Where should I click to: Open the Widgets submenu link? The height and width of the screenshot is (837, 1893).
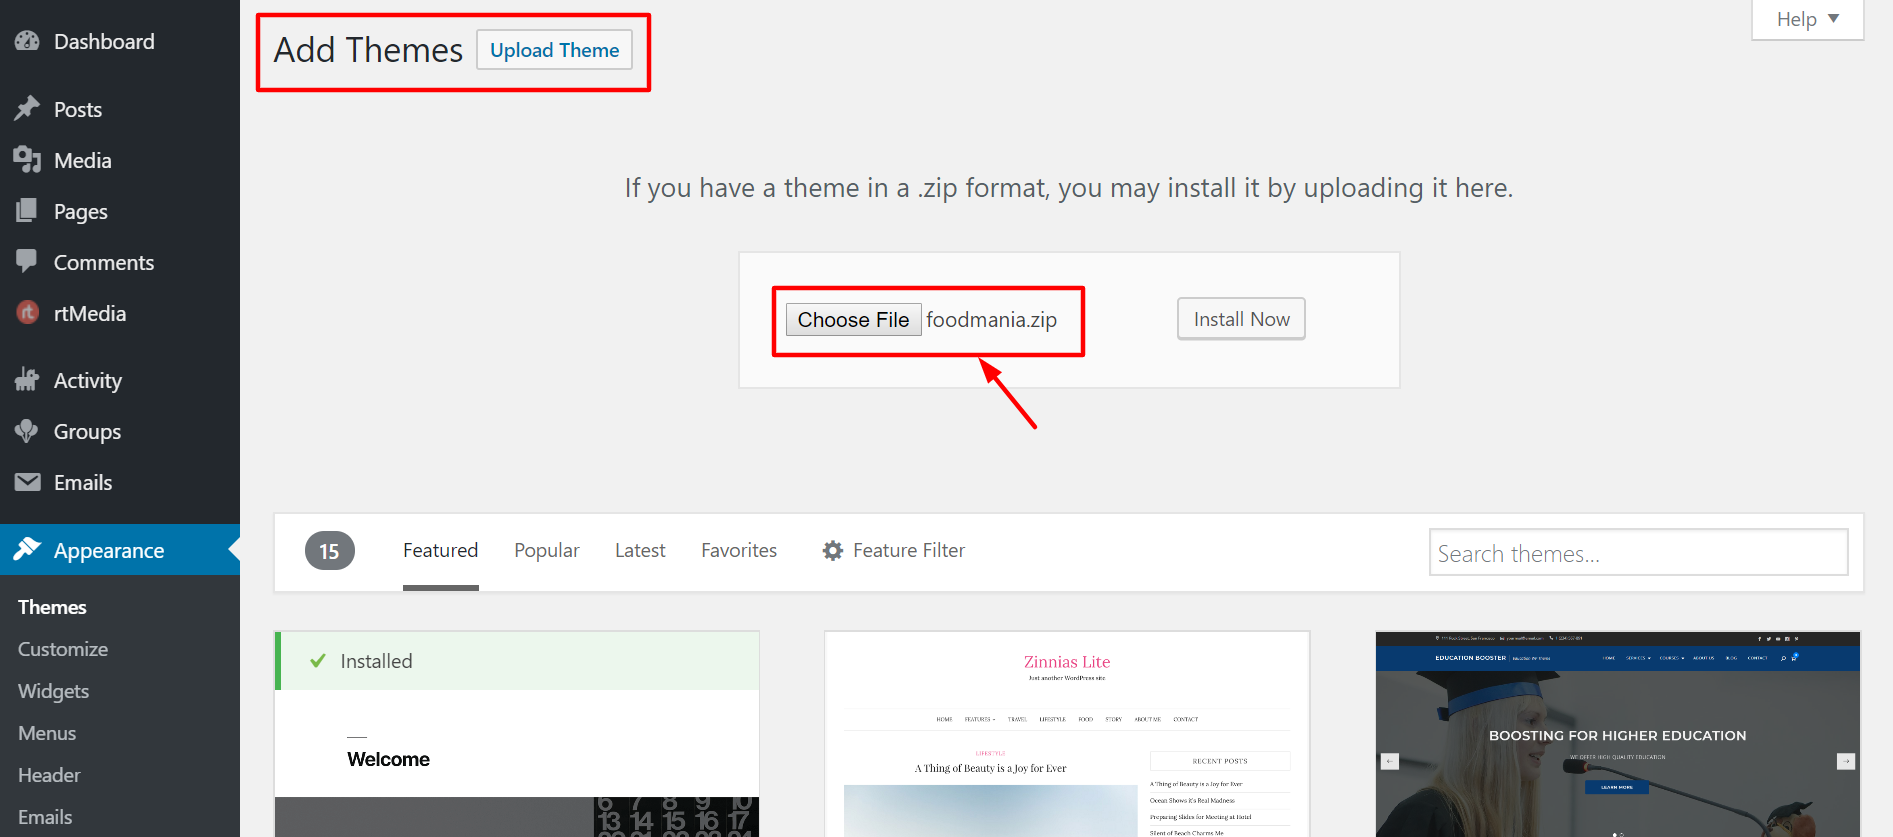click(x=53, y=691)
